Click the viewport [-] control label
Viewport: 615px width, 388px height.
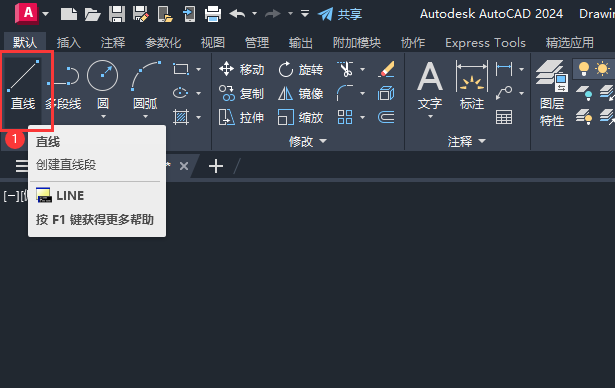tap(11, 196)
